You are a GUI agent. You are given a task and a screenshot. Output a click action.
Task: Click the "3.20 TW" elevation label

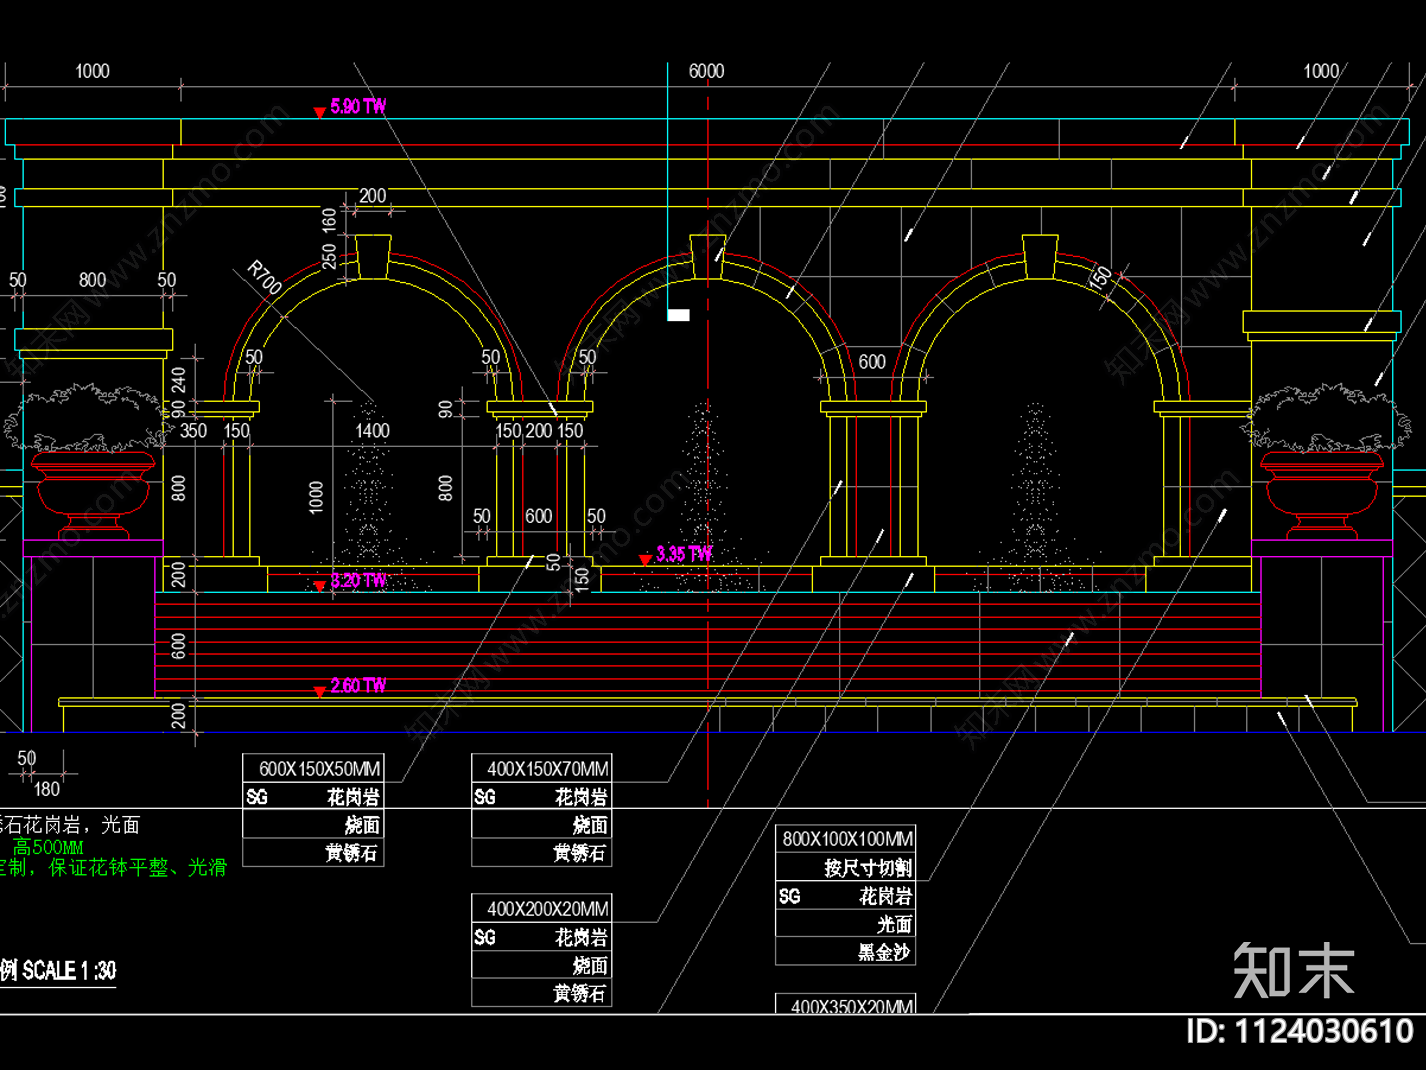point(358,580)
